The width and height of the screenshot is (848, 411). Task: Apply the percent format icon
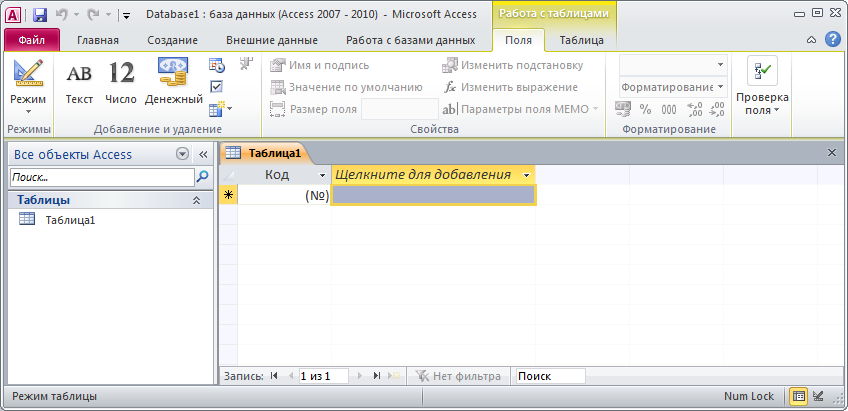tap(645, 109)
